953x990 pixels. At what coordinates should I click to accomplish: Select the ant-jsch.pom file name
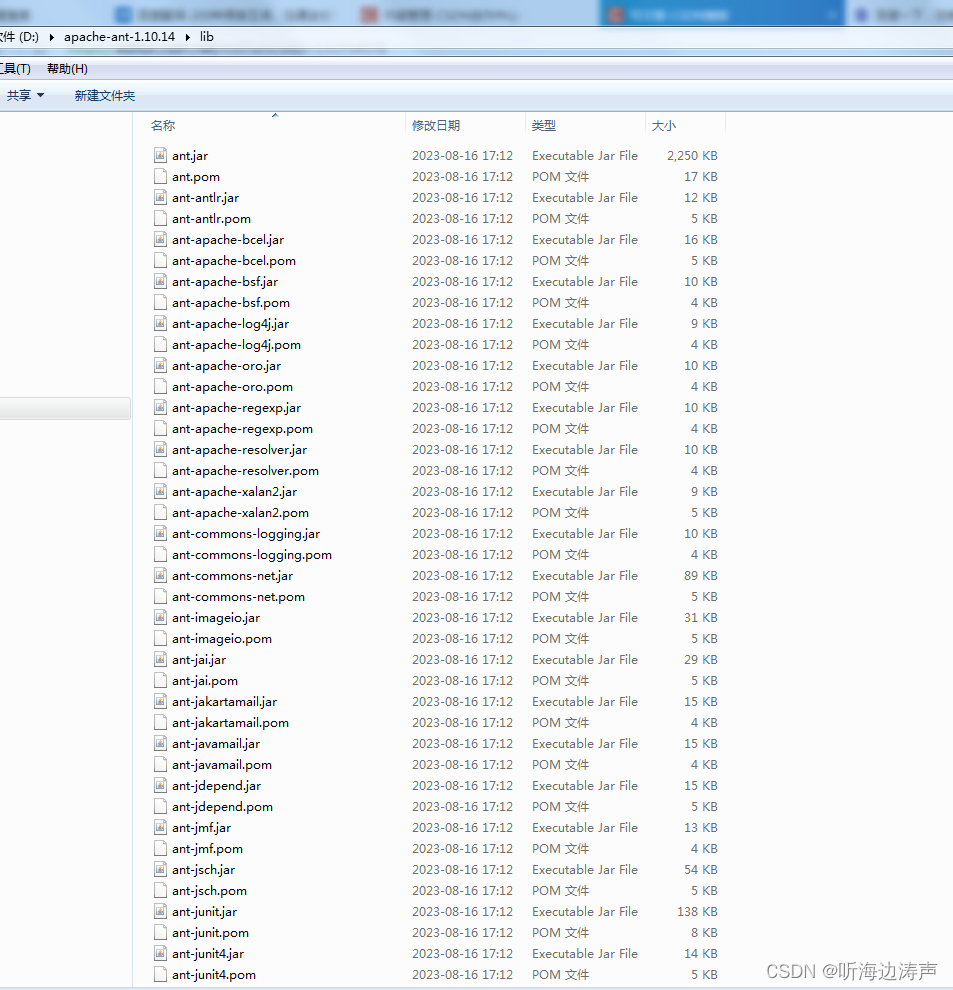coord(210,890)
